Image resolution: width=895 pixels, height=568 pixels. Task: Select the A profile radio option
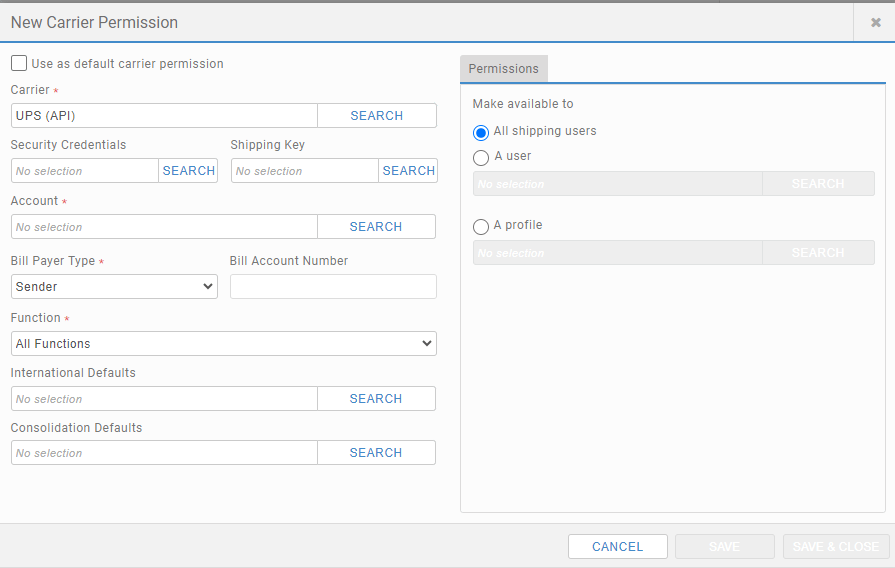click(481, 226)
